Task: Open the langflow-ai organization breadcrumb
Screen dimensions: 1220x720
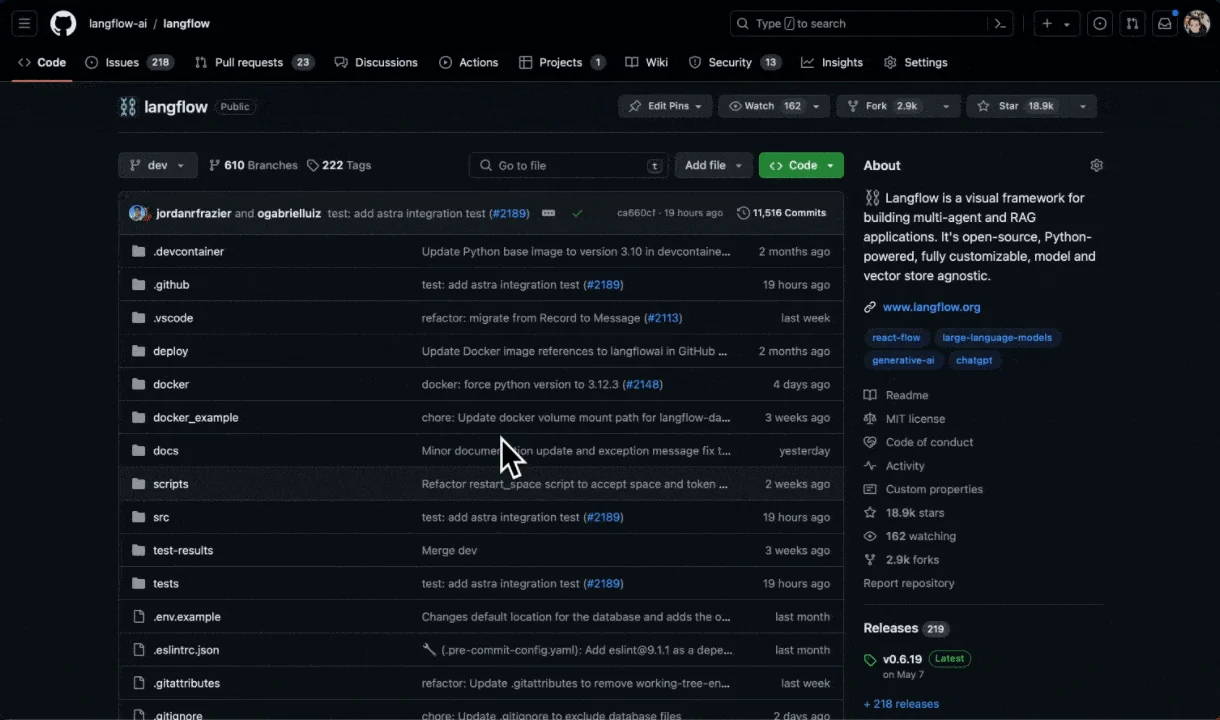Action: coord(118,23)
